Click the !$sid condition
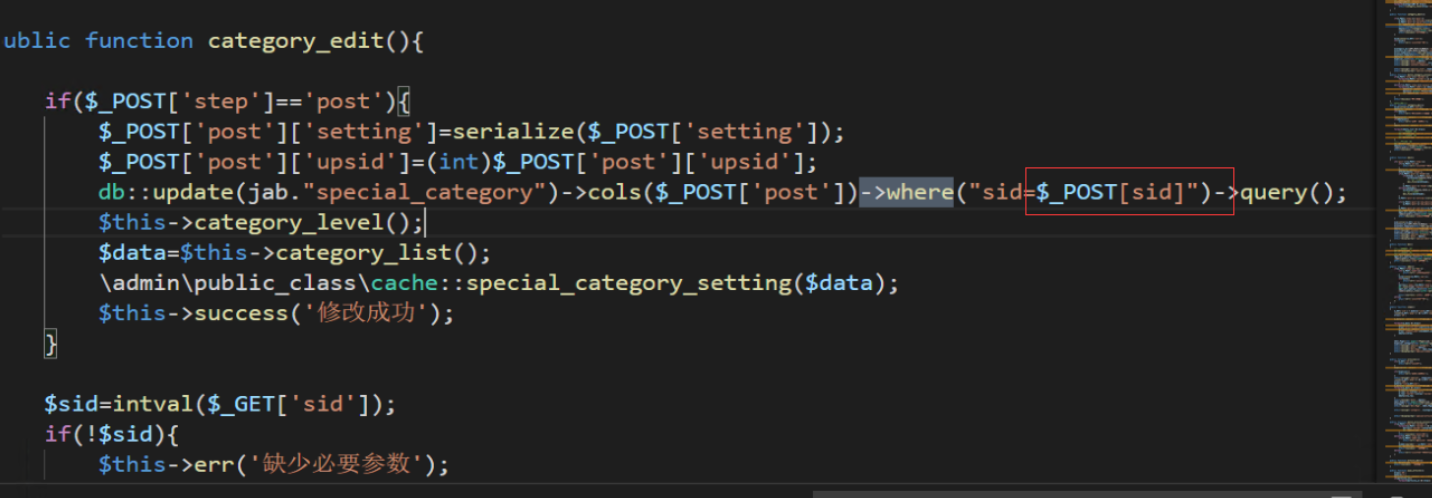The image size is (1432, 498). coord(119,434)
